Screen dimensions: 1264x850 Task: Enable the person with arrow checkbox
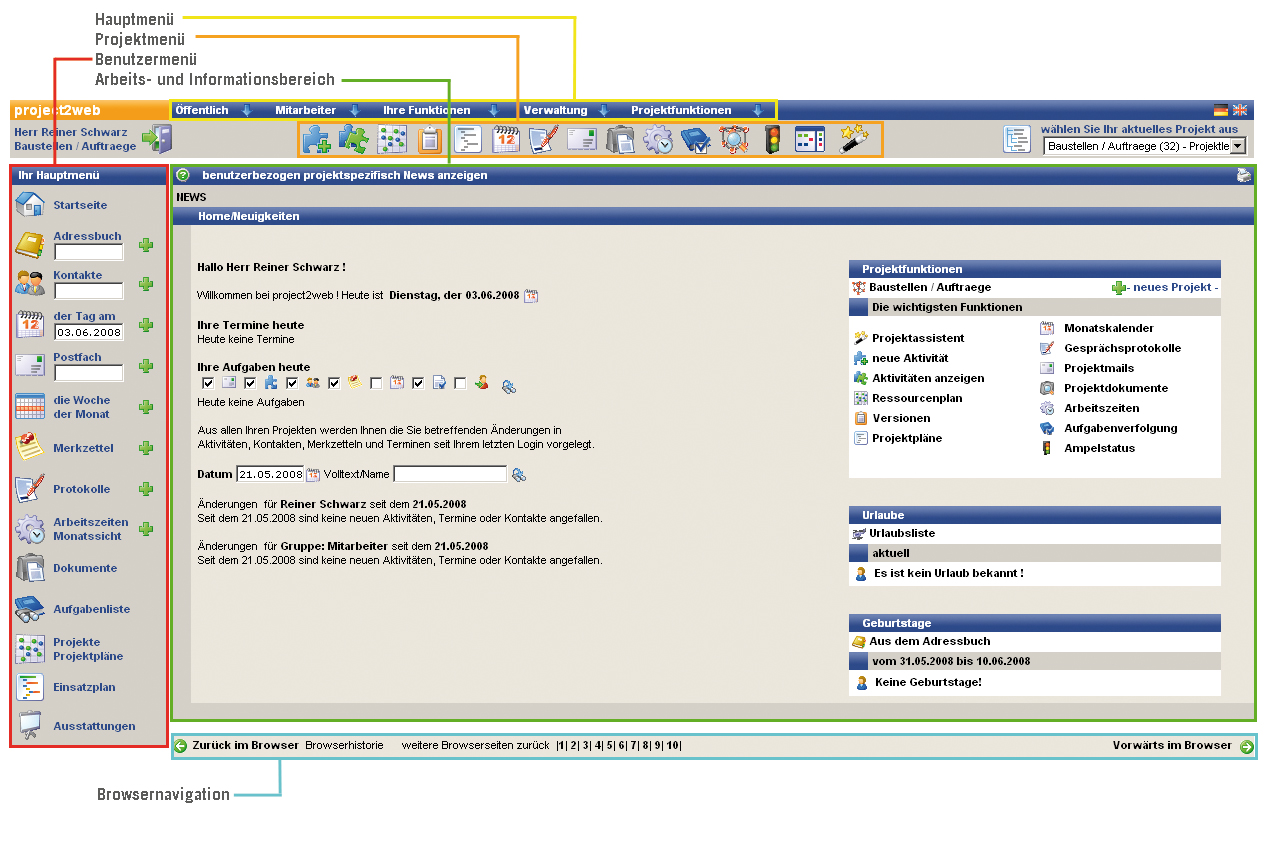coord(460,383)
